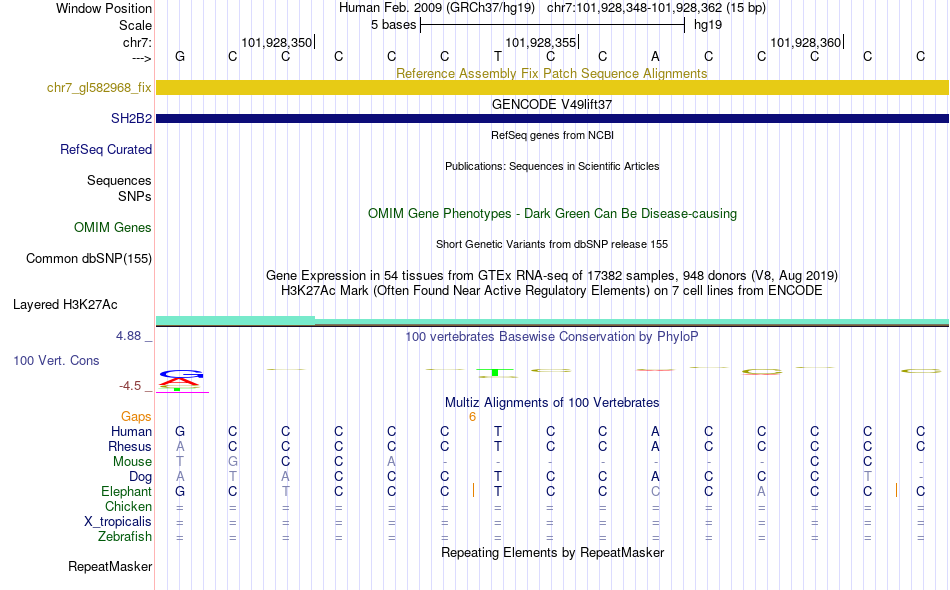Click the ---> strand direction arrow
Screen dimensions: 950x590
141,58
